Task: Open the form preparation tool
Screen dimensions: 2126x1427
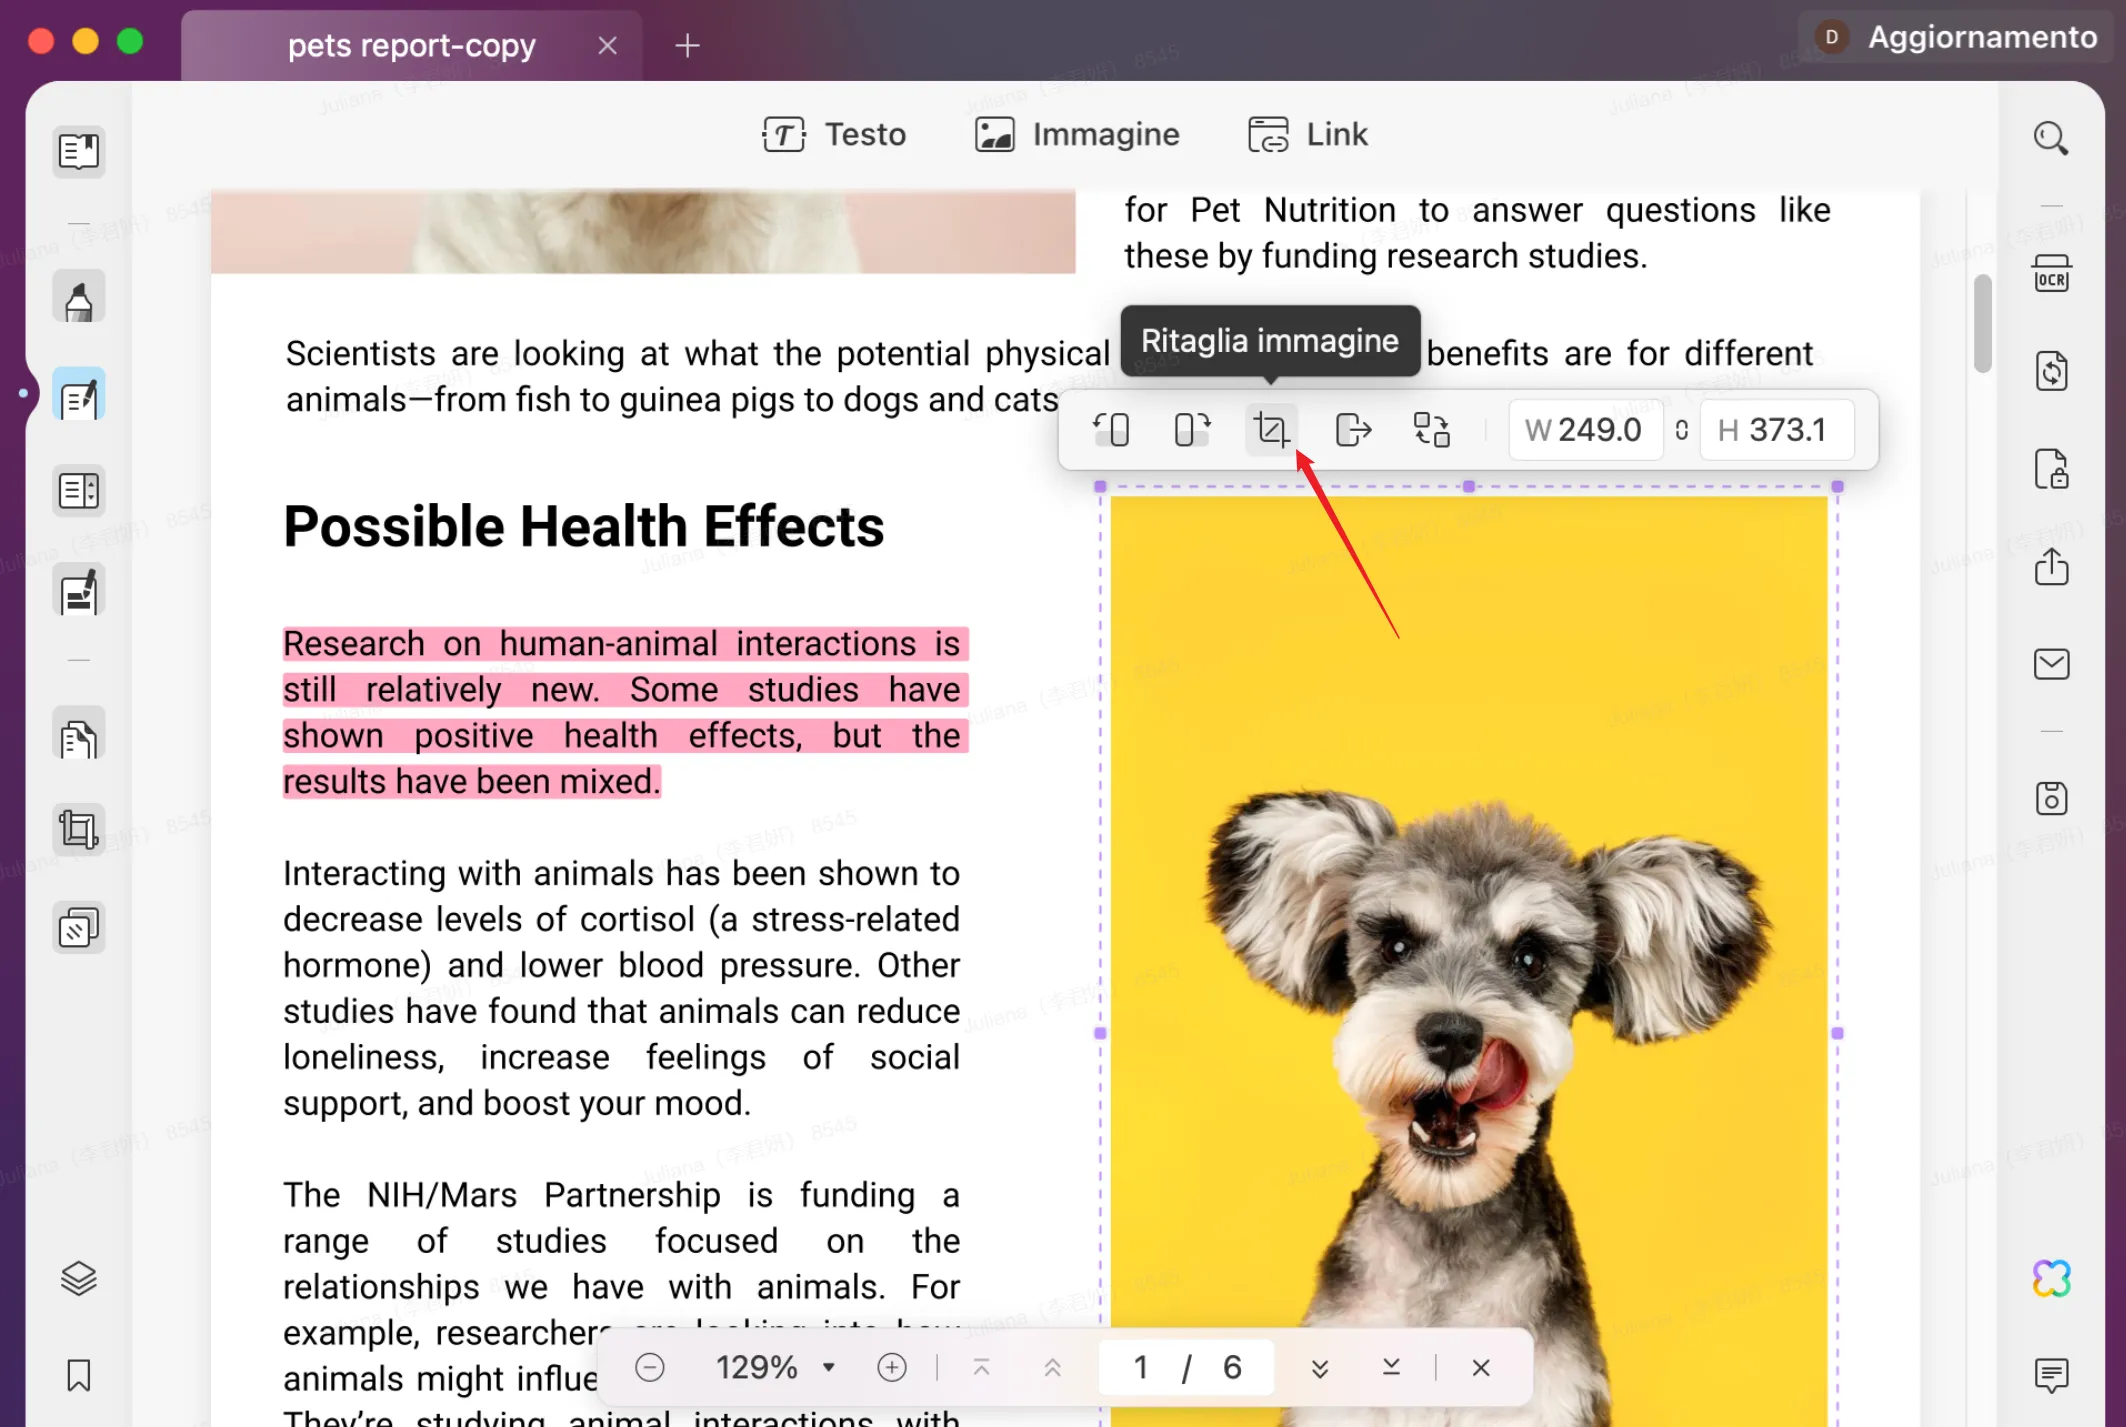Action: [78, 491]
